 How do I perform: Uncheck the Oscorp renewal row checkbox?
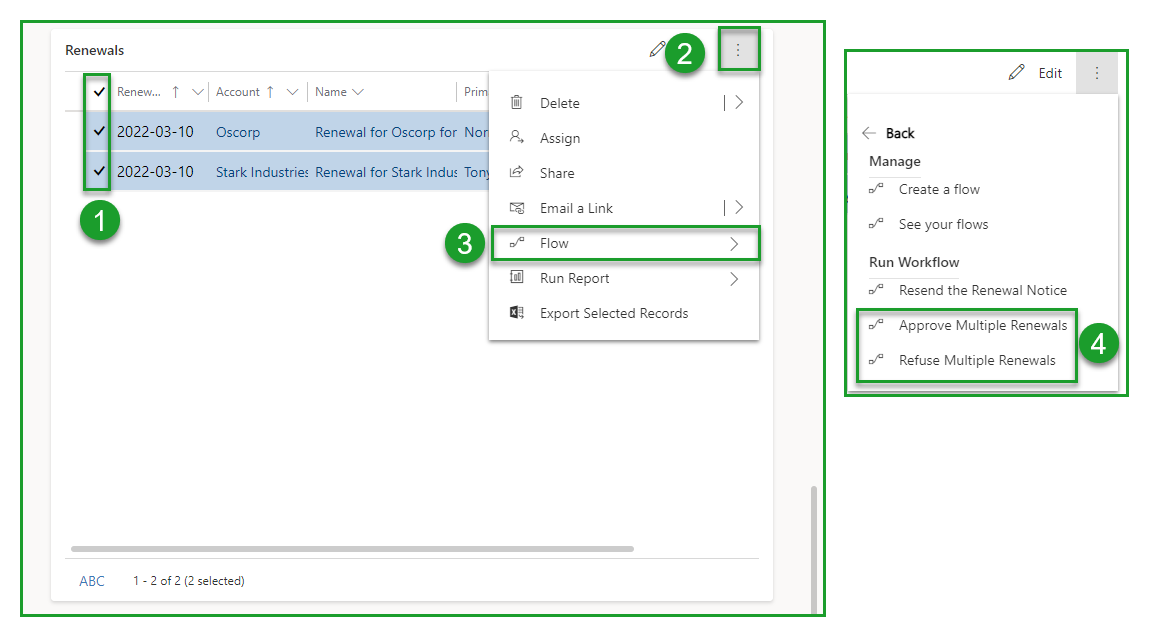pos(99,131)
